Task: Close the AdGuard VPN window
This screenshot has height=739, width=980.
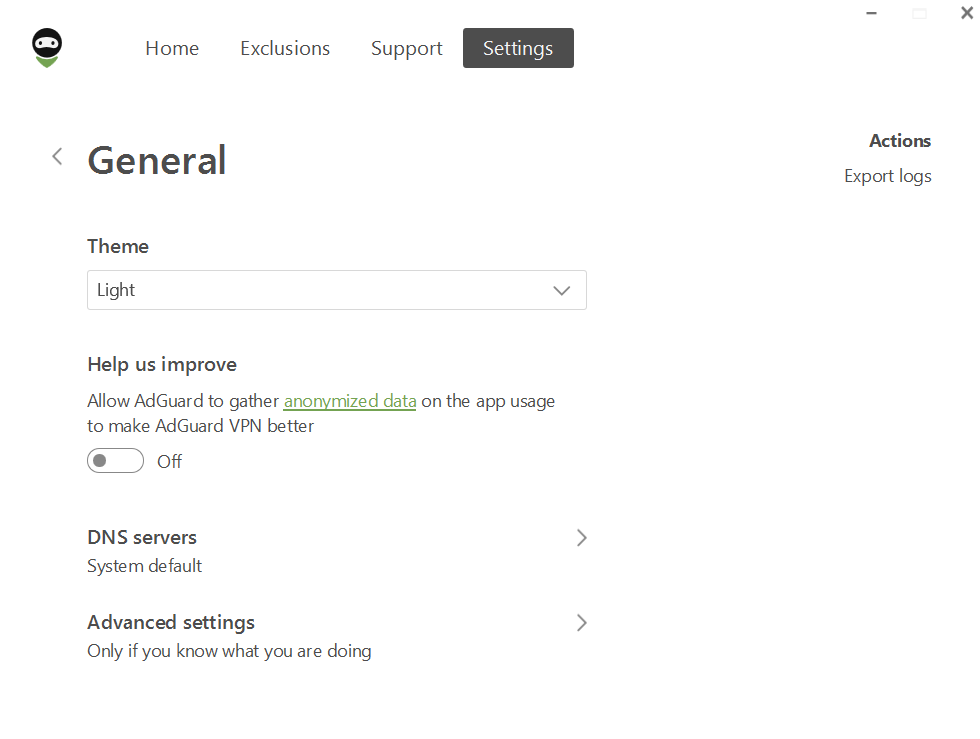Action: tap(966, 13)
